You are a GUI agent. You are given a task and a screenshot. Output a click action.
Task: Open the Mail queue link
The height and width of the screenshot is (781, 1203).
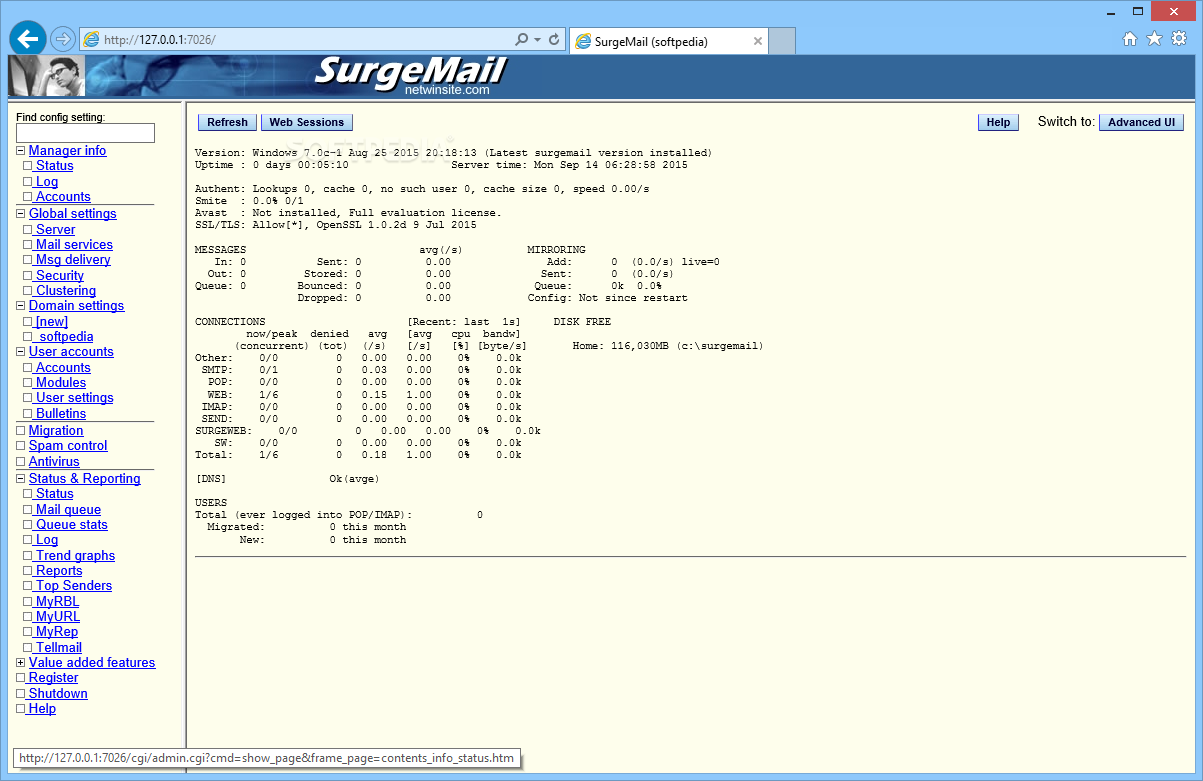click(68, 510)
